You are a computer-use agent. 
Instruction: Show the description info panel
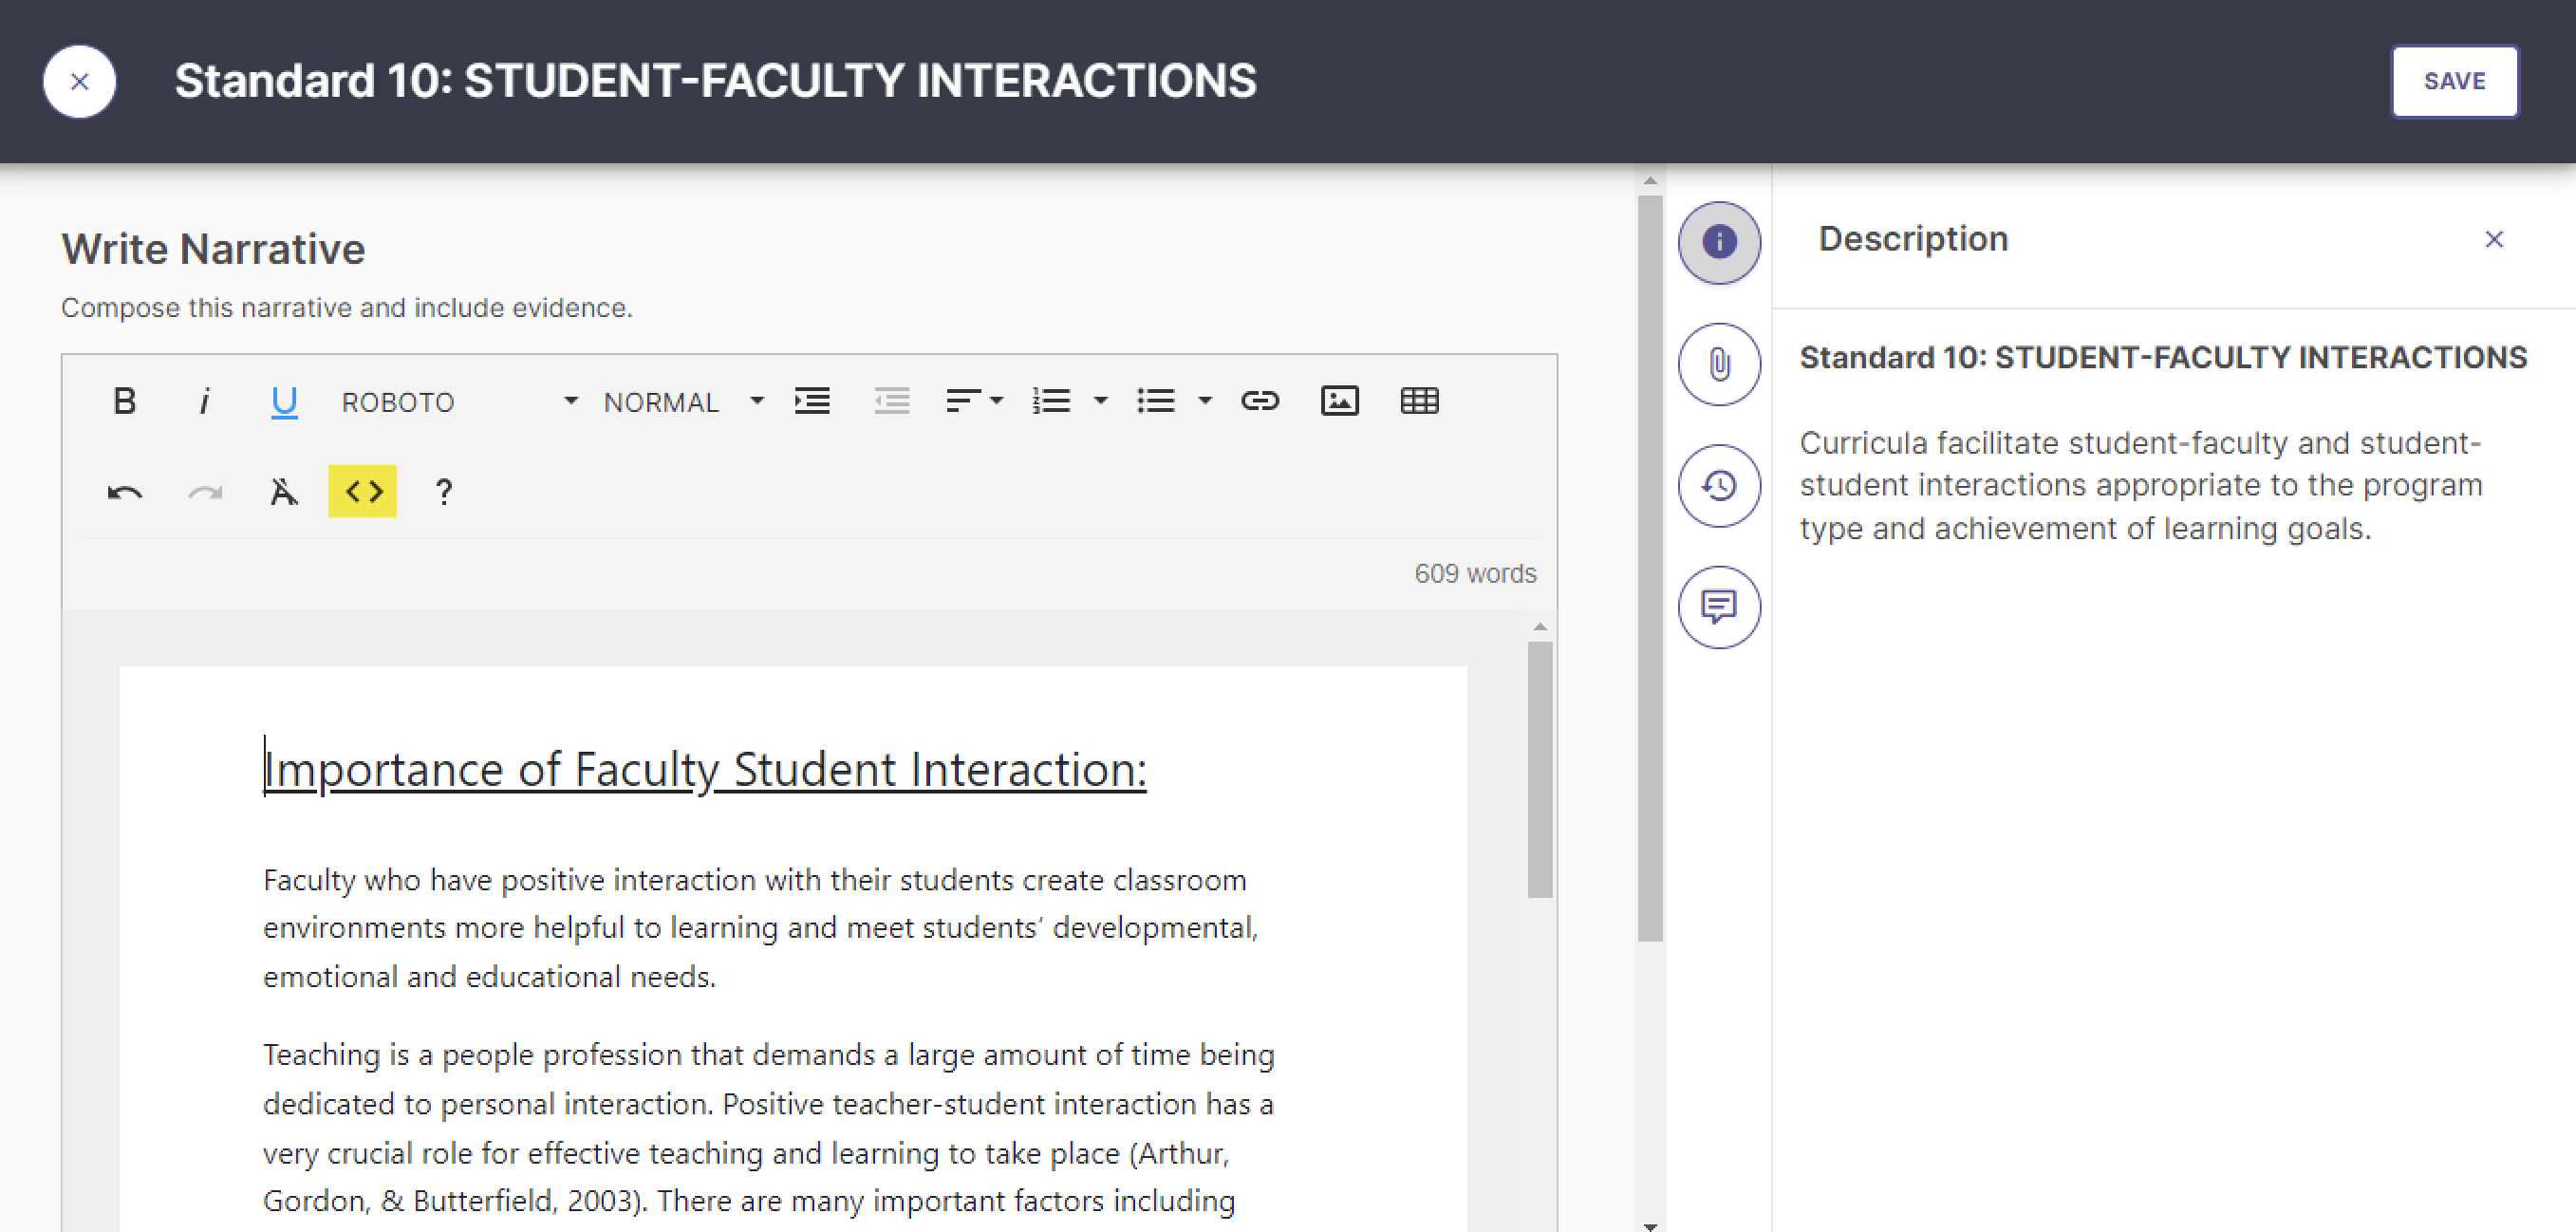point(1720,242)
